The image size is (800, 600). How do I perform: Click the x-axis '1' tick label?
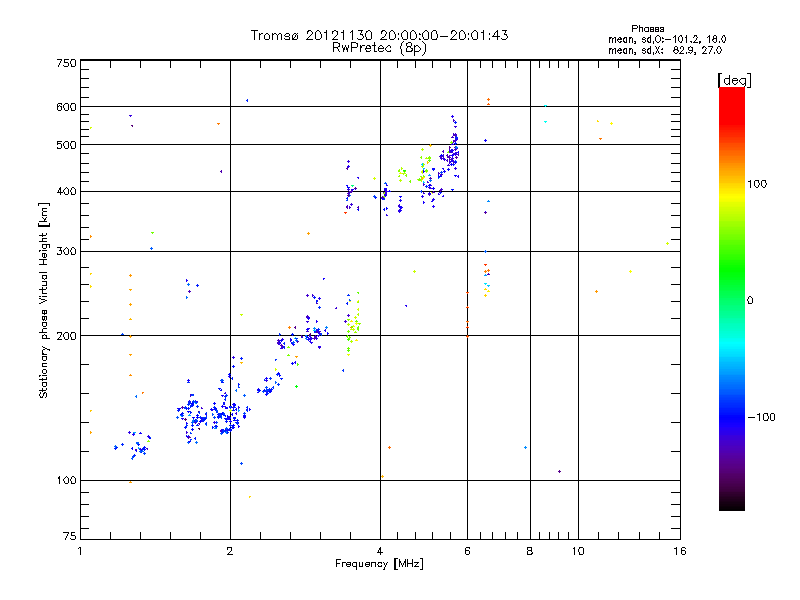point(80,551)
